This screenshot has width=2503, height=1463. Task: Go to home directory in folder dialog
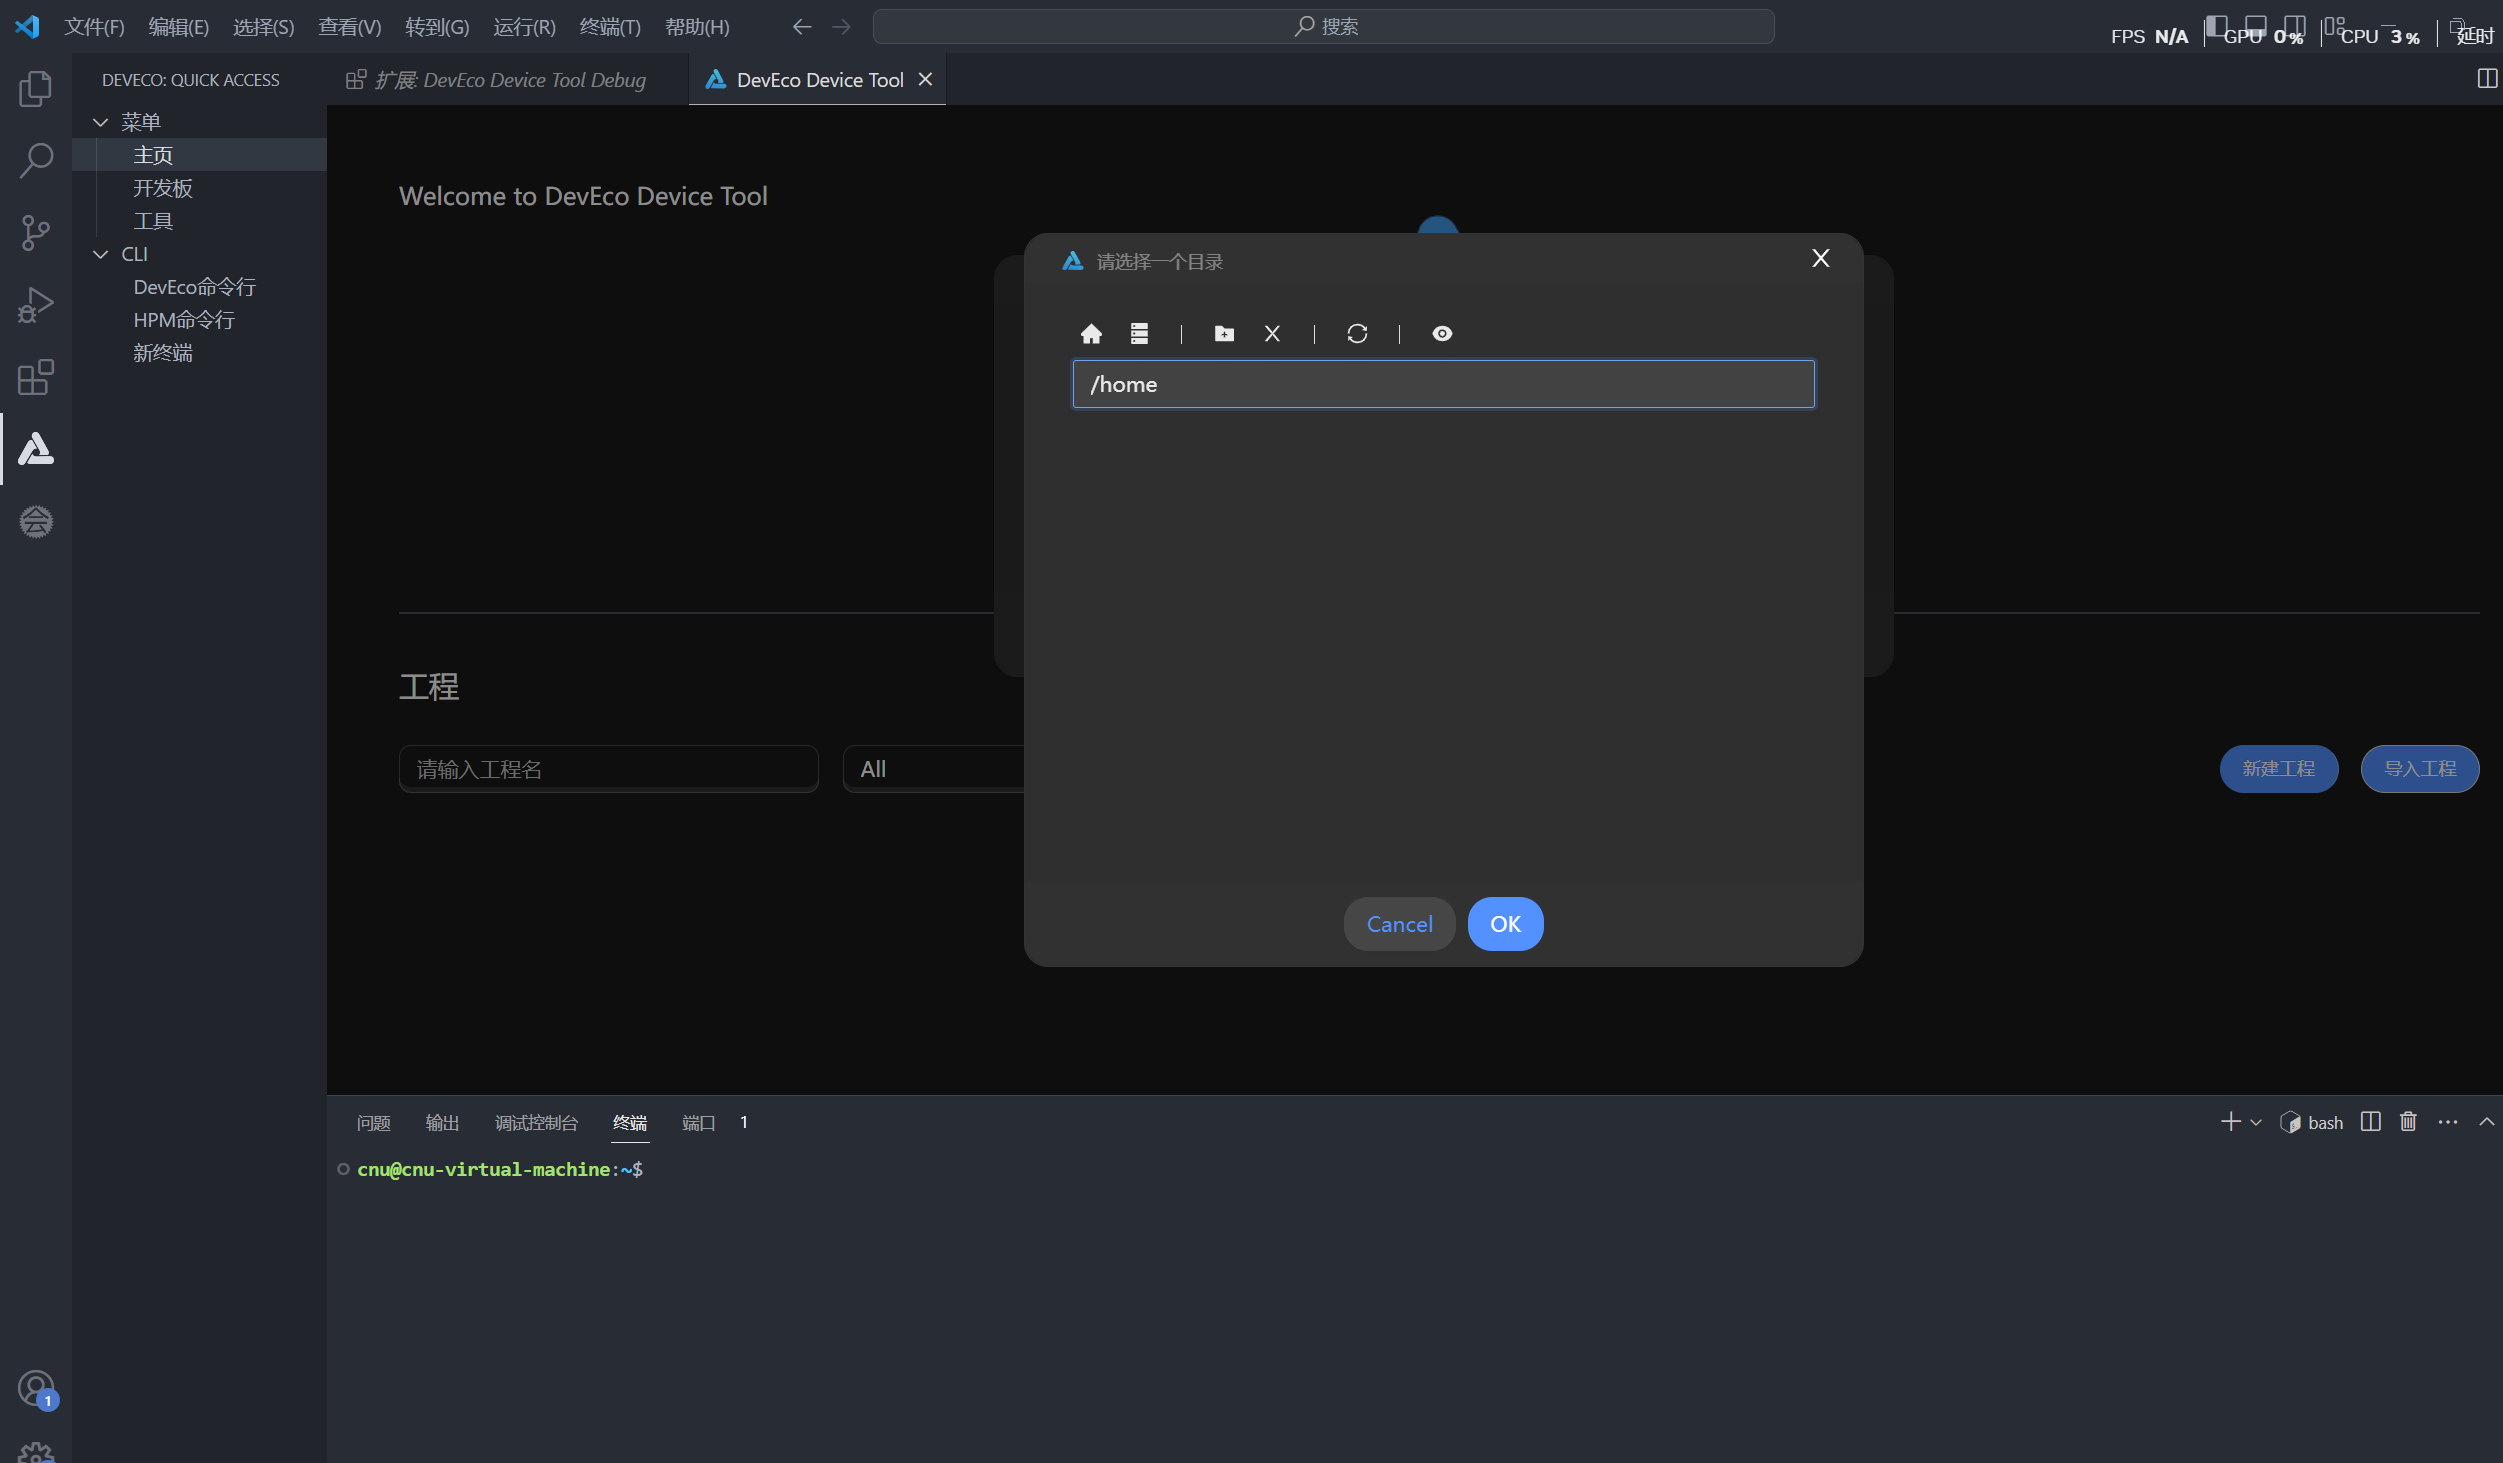(x=1091, y=334)
